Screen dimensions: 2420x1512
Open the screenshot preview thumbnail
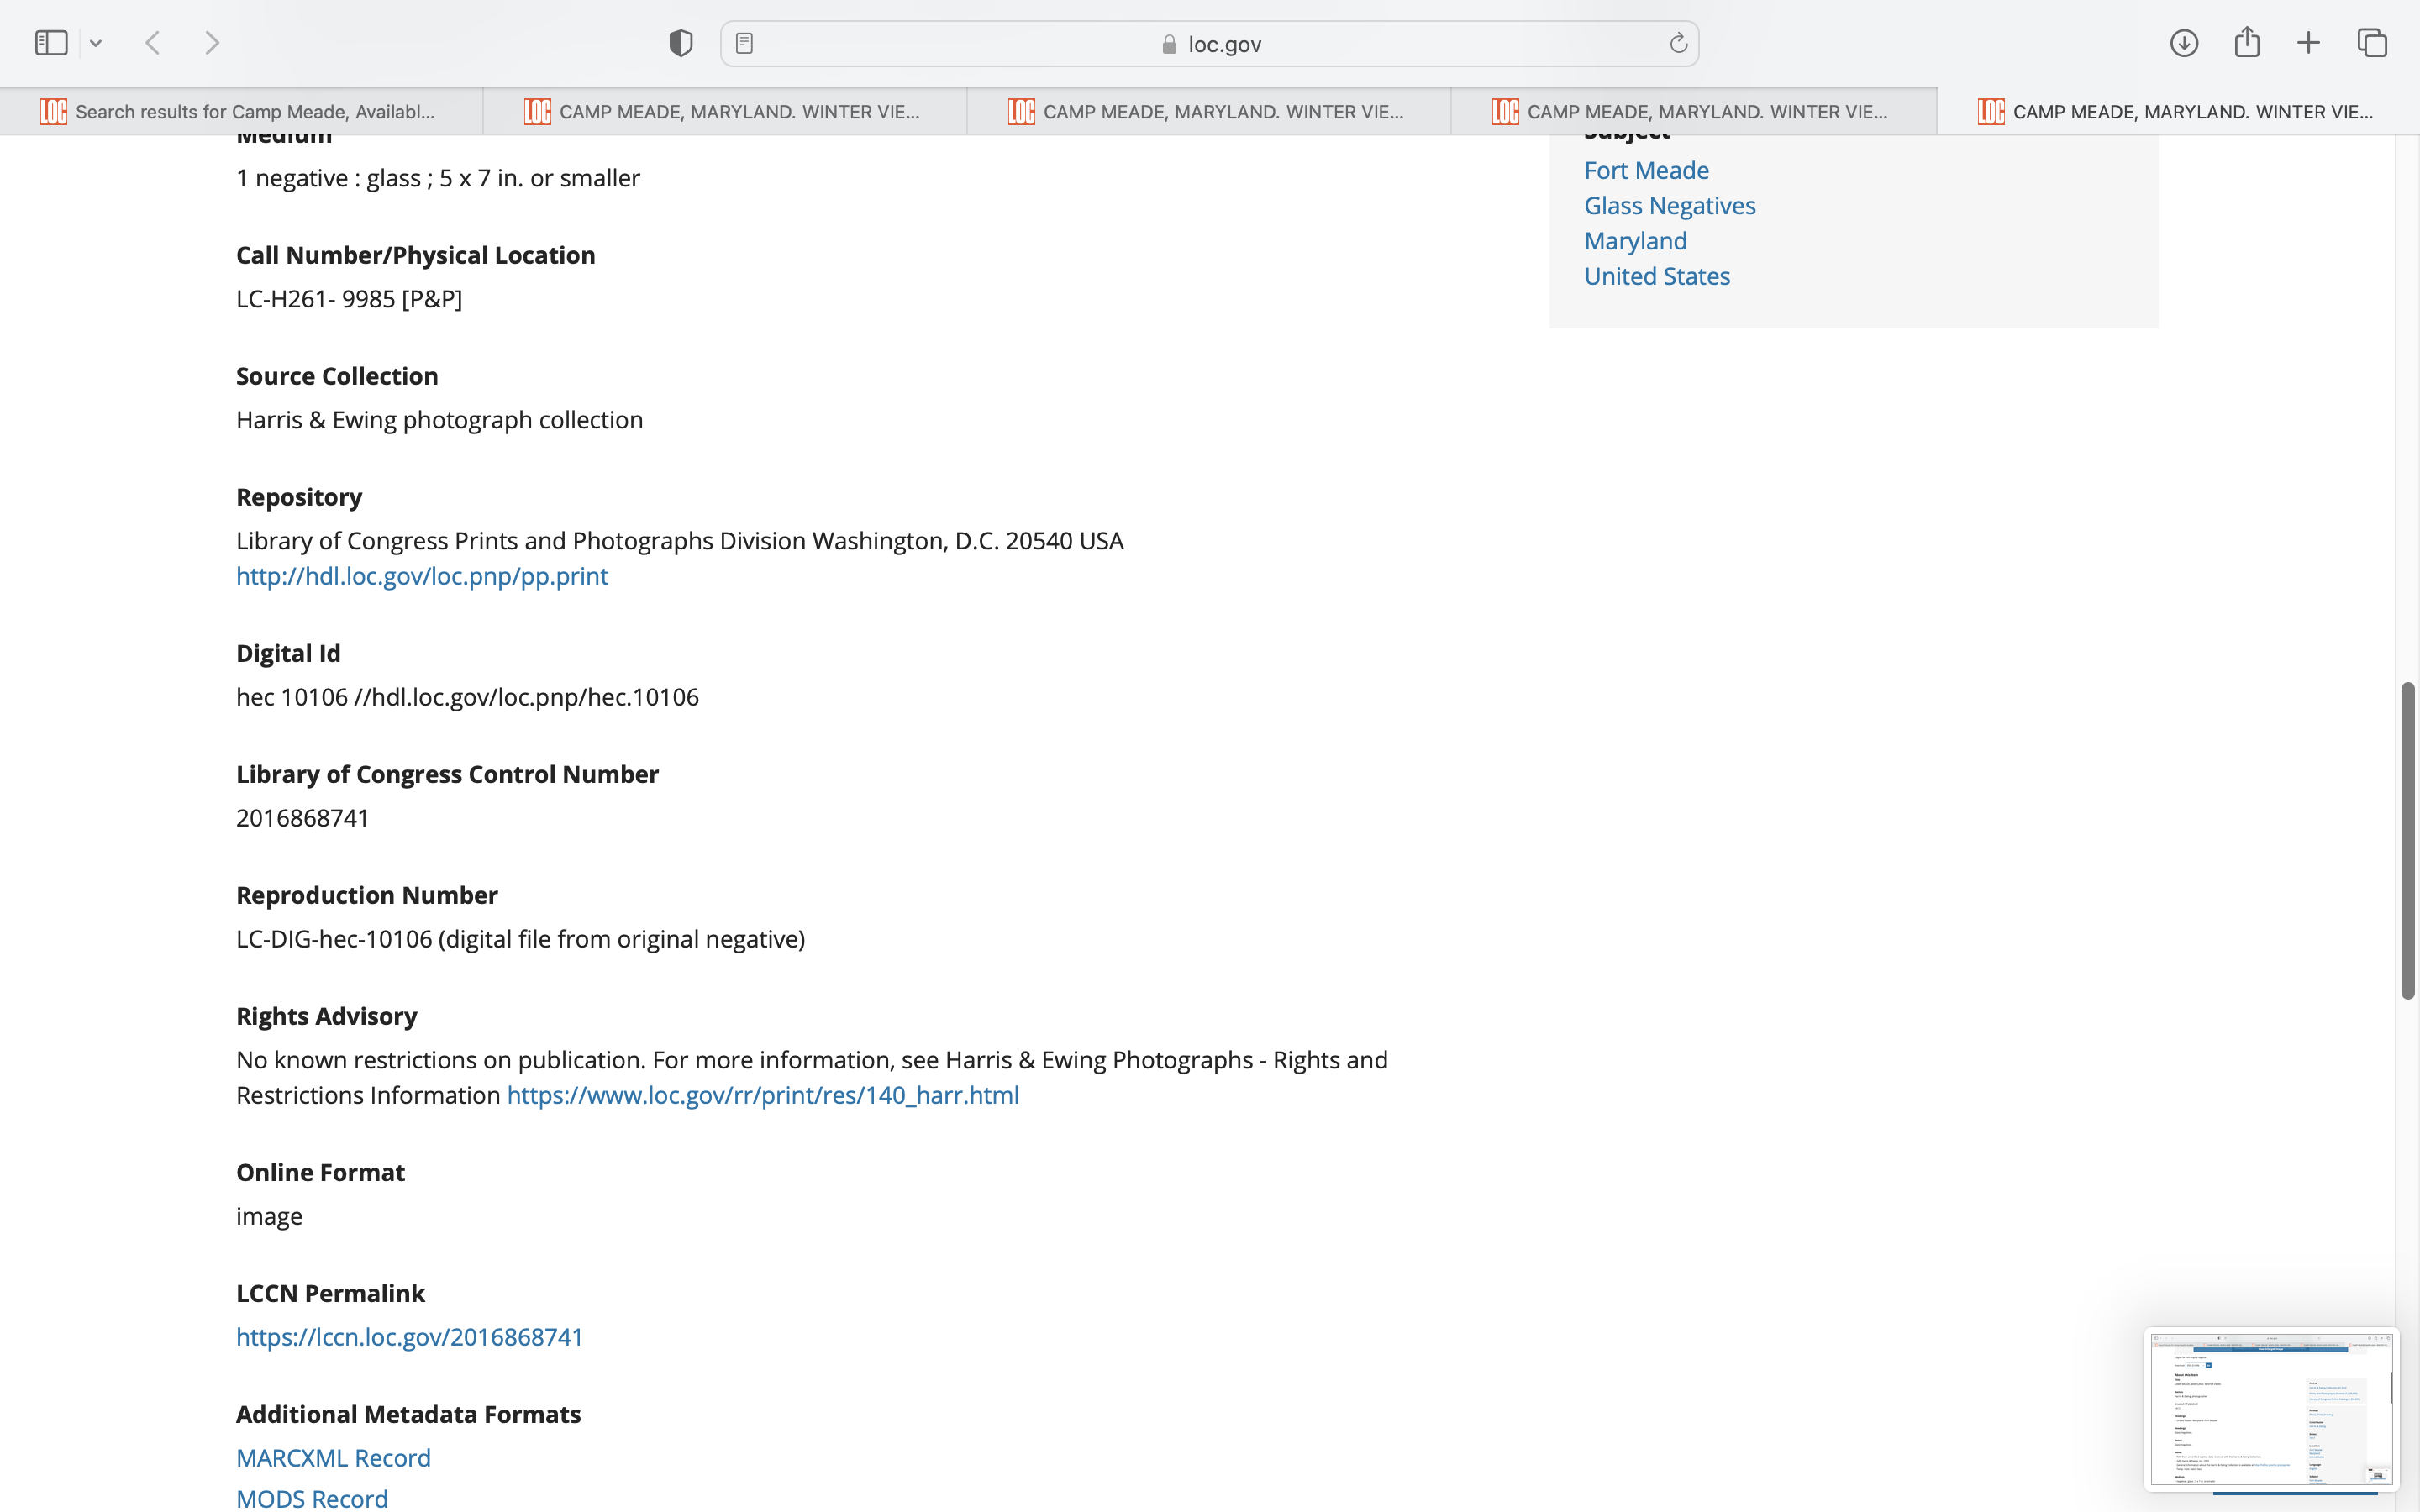(x=2270, y=1408)
